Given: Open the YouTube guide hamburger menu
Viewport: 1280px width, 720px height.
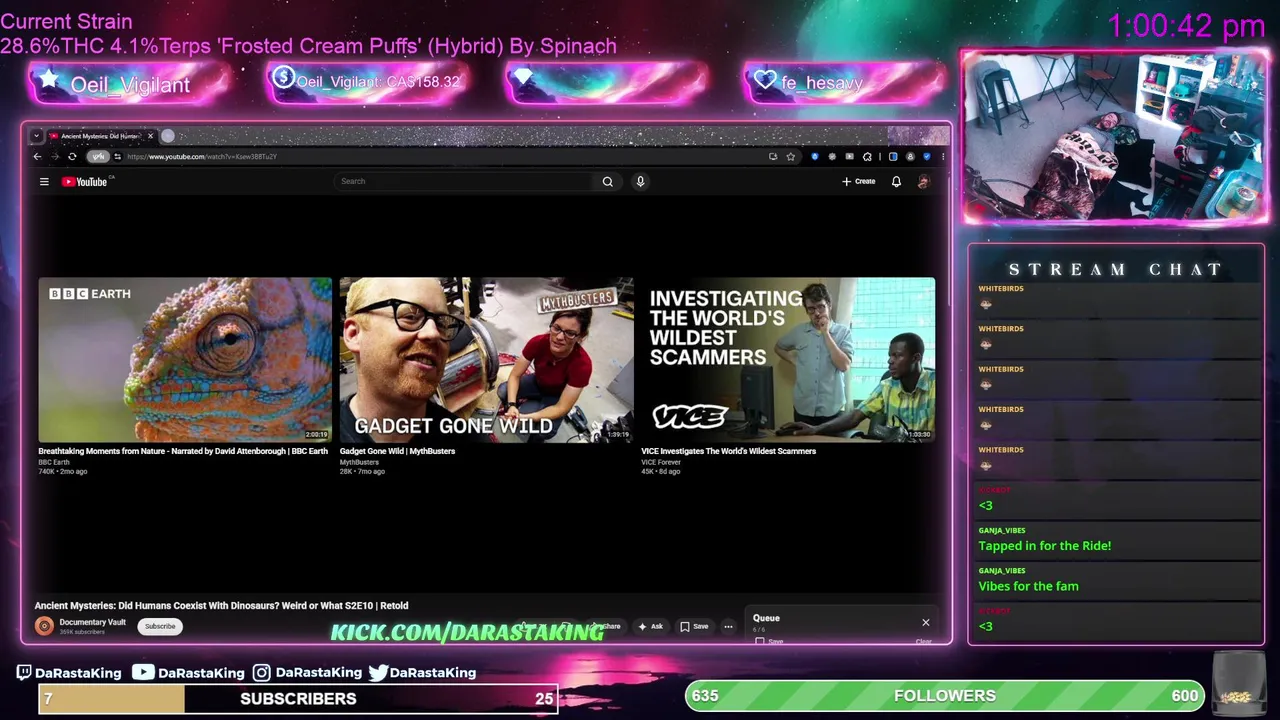Looking at the screenshot, I should point(44,181).
